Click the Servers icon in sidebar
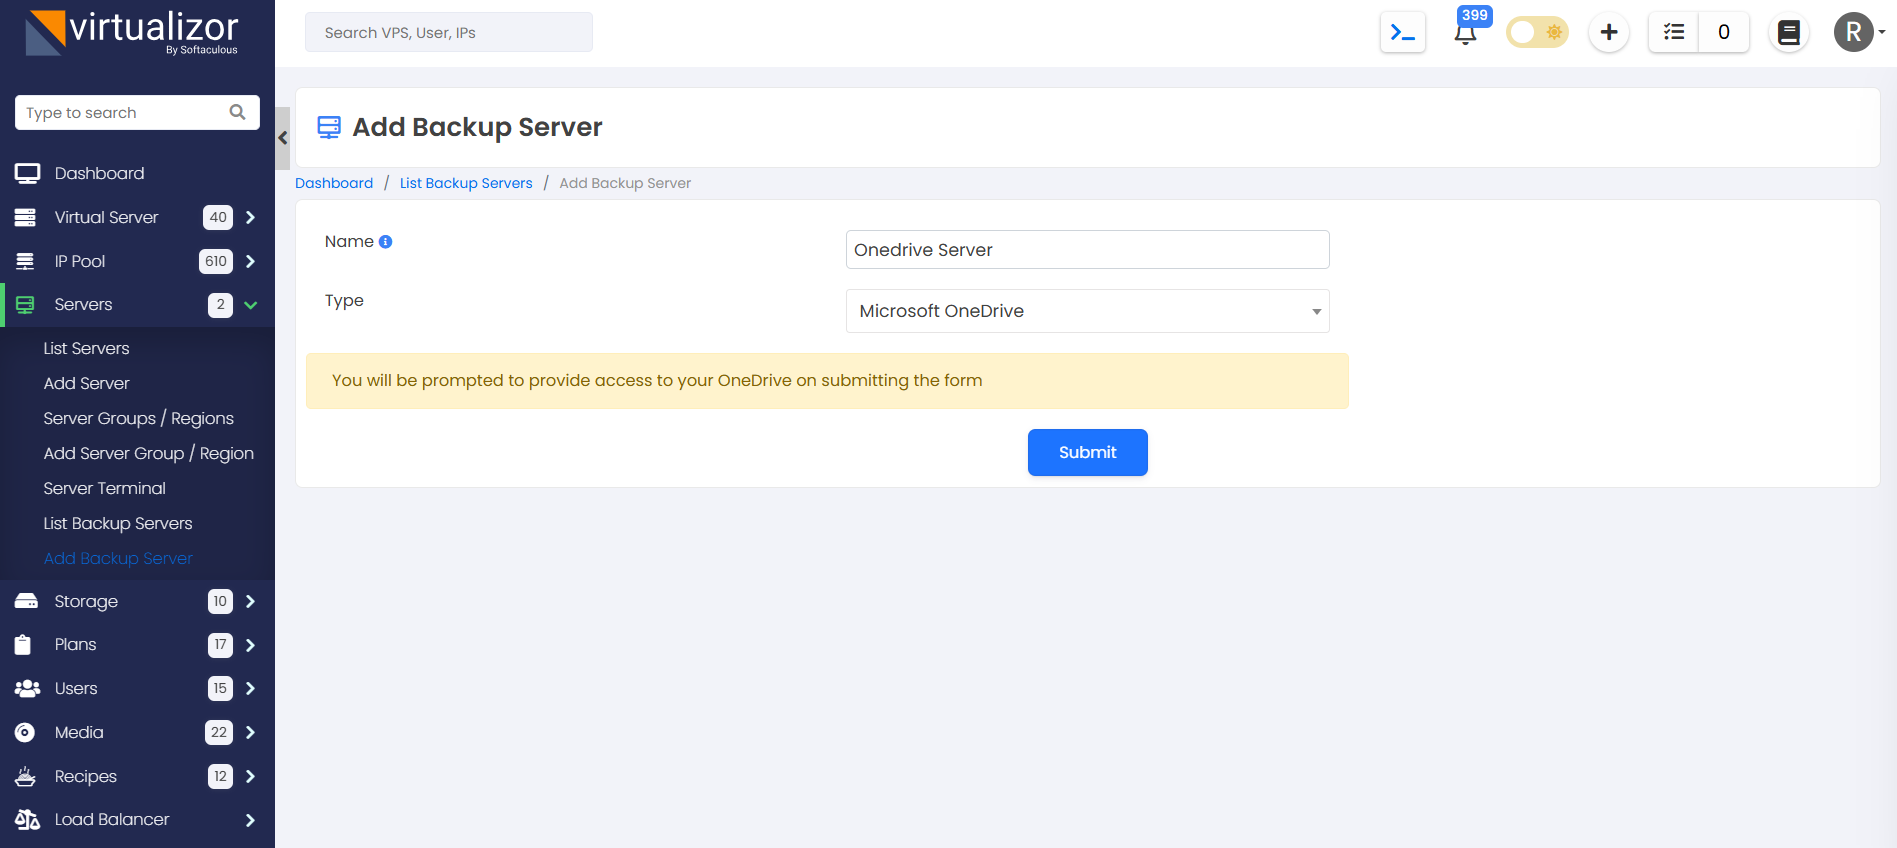This screenshot has height=848, width=1897. [25, 305]
